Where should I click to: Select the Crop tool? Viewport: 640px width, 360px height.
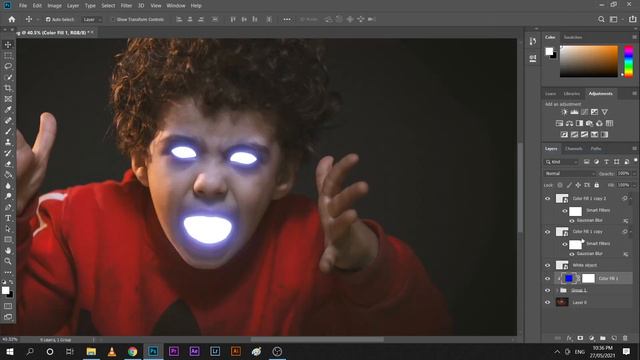[x=8, y=88]
